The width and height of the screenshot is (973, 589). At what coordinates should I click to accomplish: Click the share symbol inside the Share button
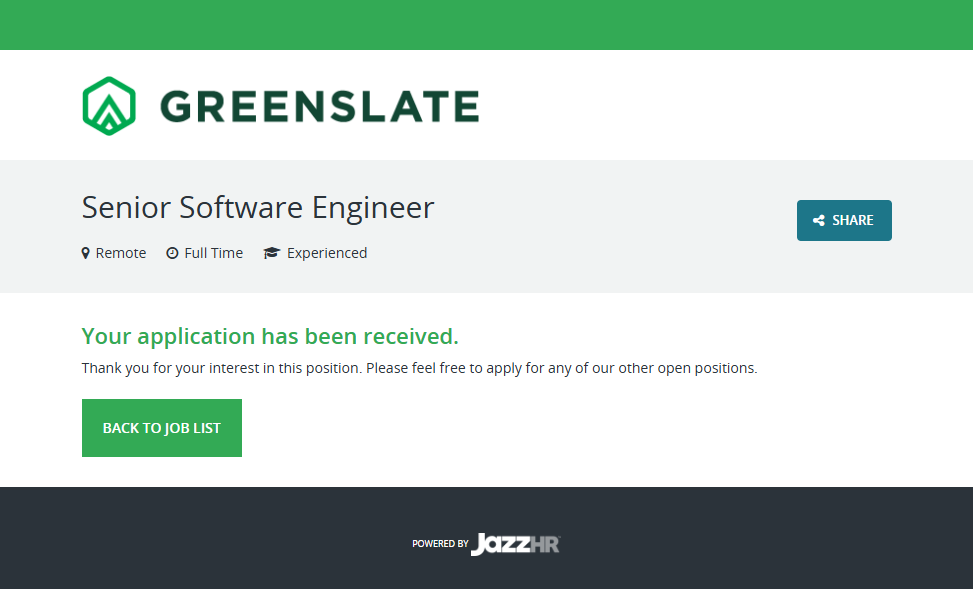[819, 221]
